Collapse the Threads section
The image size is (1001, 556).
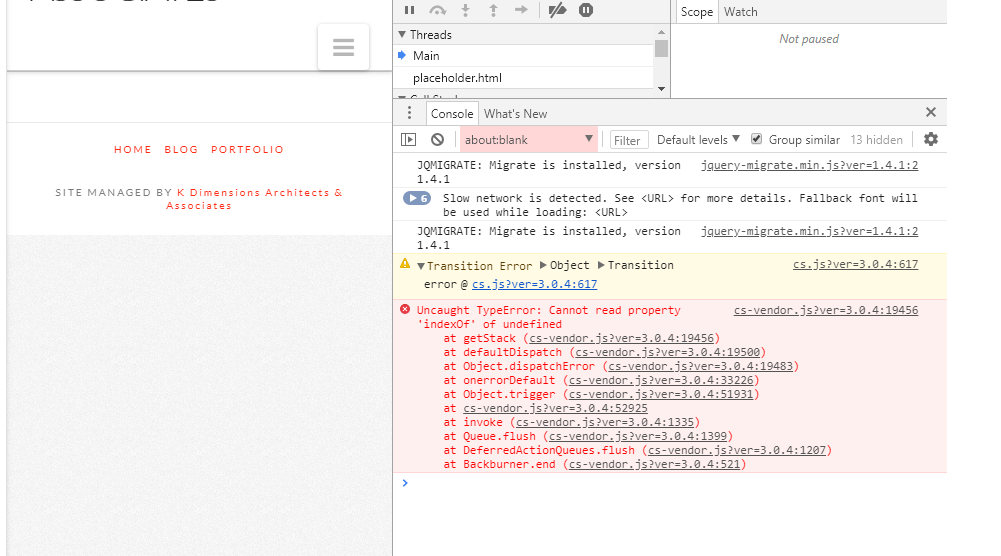click(x=403, y=35)
